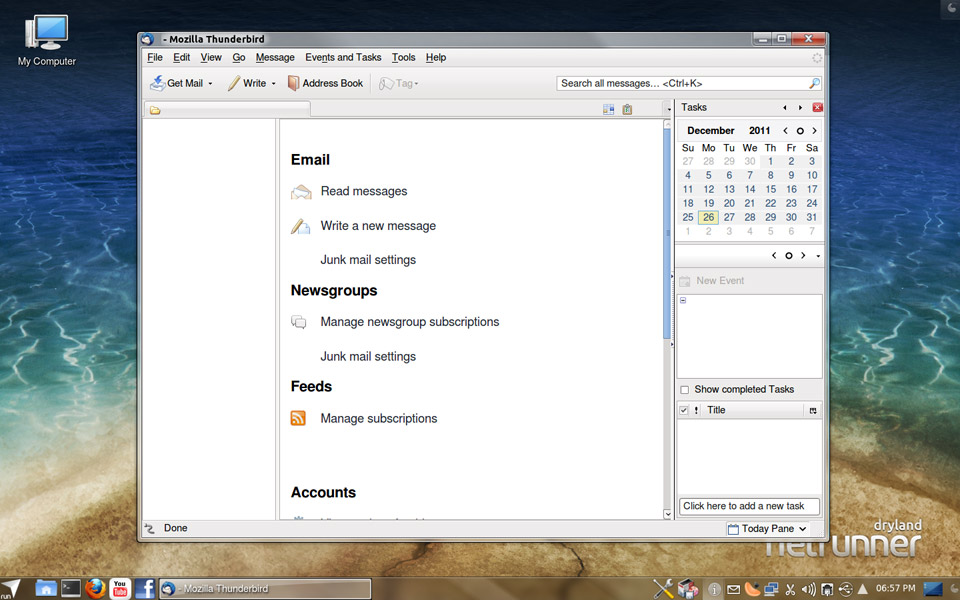Screen dimensions: 960x600
Task: Click the completed checkmark column header
Action: 684,410
